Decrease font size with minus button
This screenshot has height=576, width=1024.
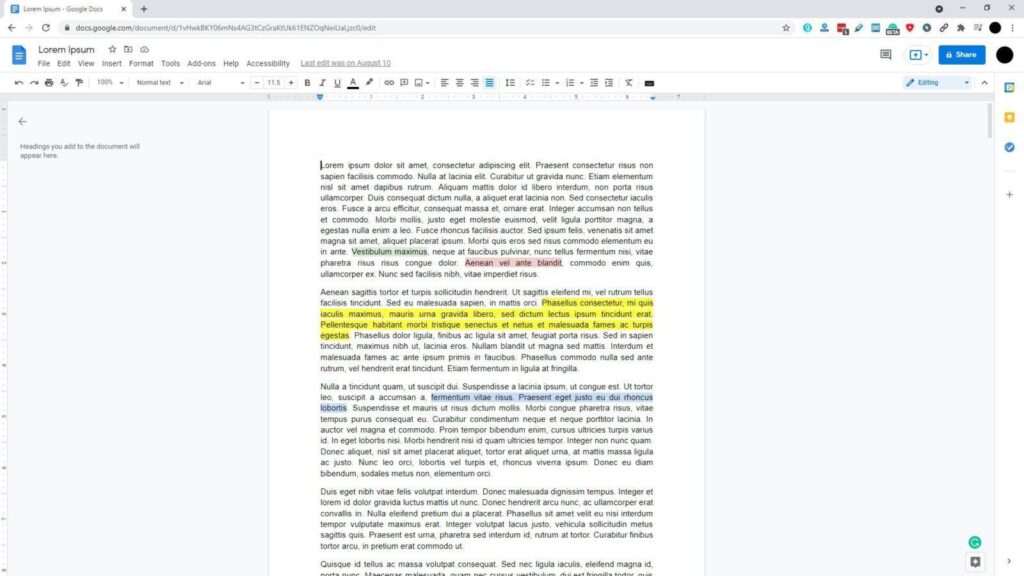point(257,83)
